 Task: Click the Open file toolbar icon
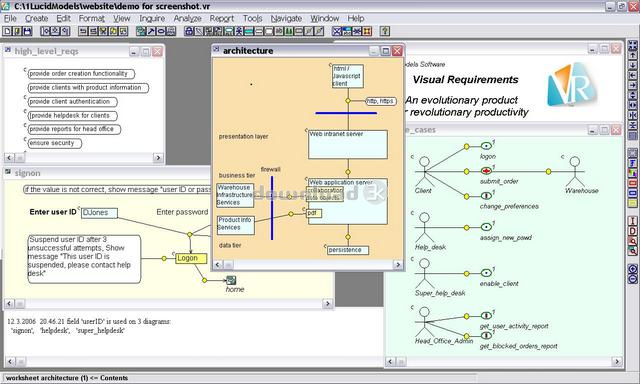tap(17, 31)
